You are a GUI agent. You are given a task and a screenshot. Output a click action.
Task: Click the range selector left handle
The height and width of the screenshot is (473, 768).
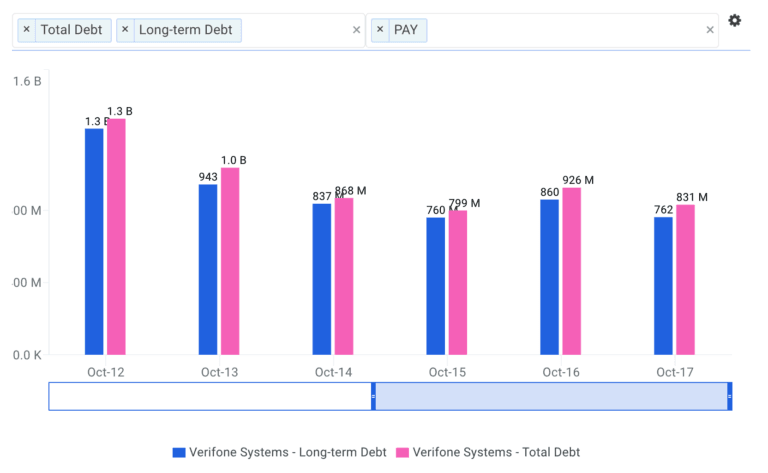[373, 396]
